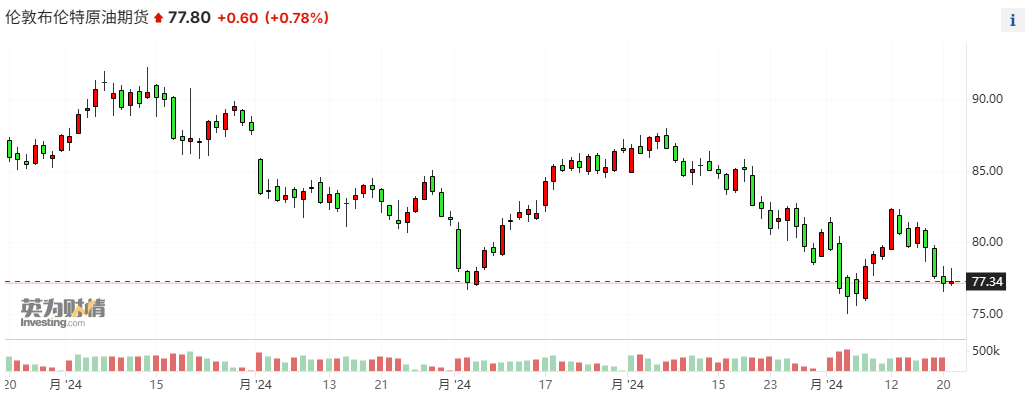Click the 80.00 price axis label
The height and width of the screenshot is (404, 1032).
tap(987, 242)
